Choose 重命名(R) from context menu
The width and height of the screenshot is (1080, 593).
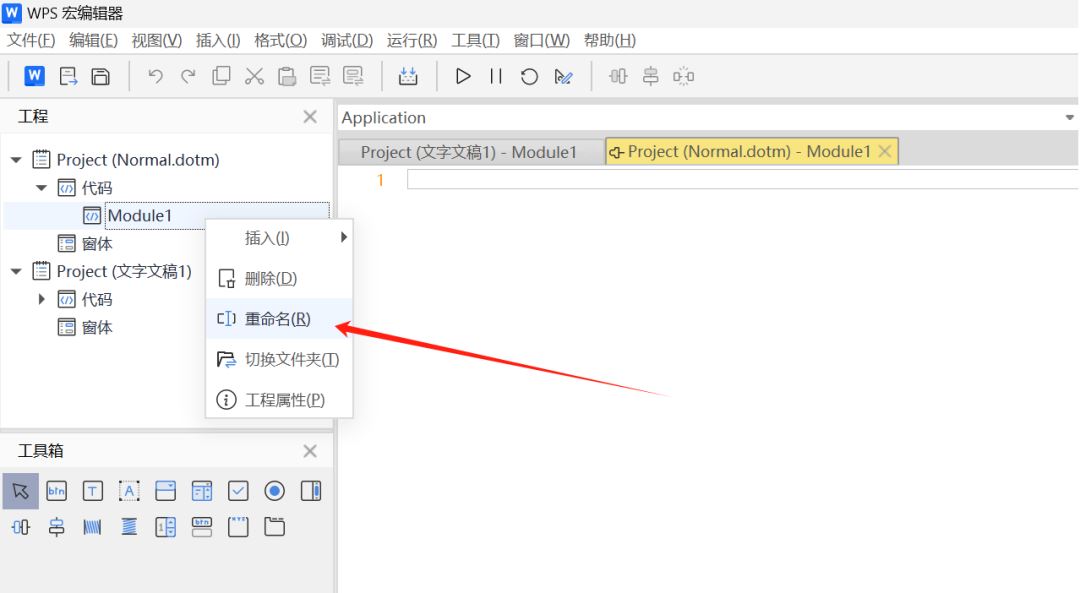(279, 319)
